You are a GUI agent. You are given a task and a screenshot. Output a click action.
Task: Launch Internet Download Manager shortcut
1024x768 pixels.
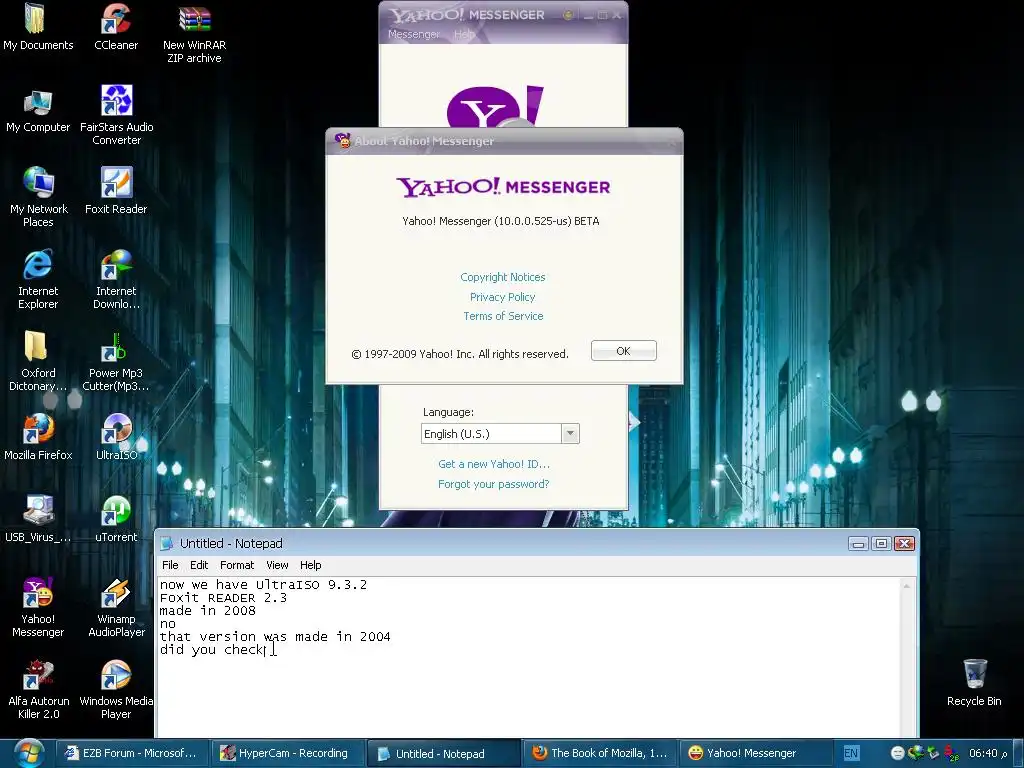coord(116,280)
